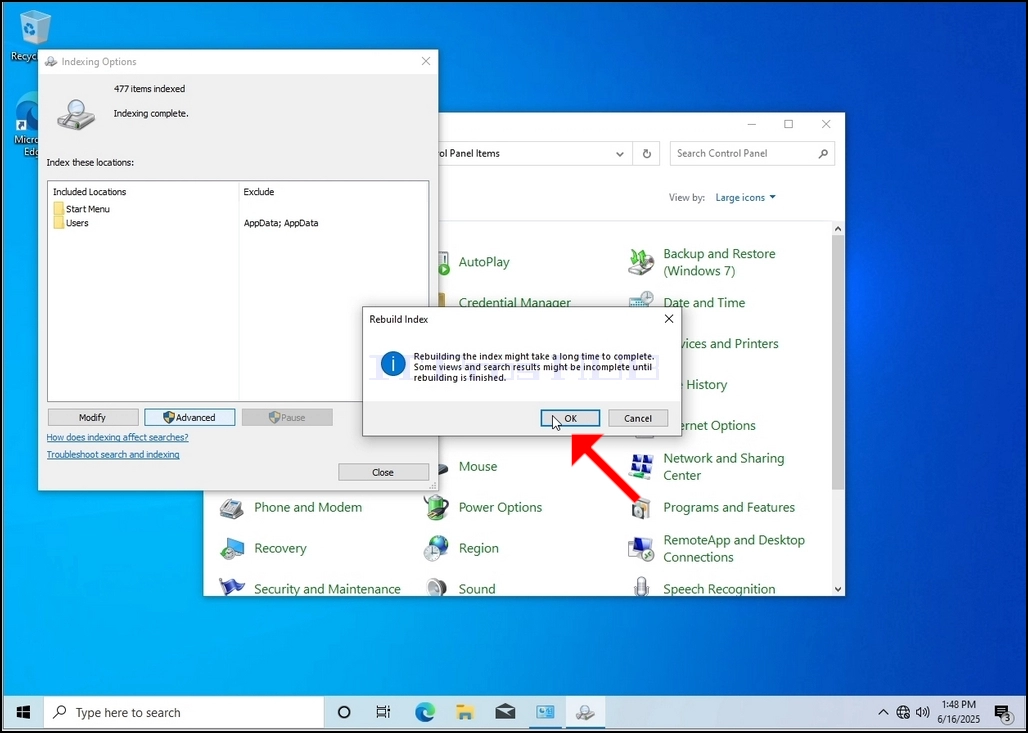
Task: Open the taskbar clock showing 1:48 PM
Action: pyautogui.click(x=959, y=712)
